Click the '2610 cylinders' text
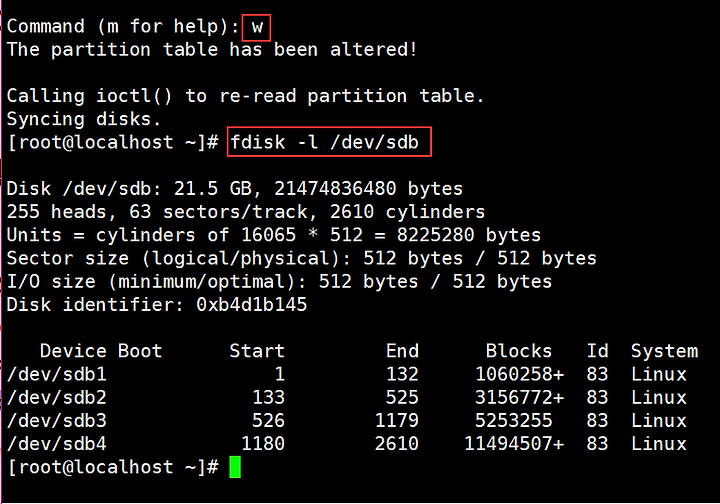 click(407, 212)
